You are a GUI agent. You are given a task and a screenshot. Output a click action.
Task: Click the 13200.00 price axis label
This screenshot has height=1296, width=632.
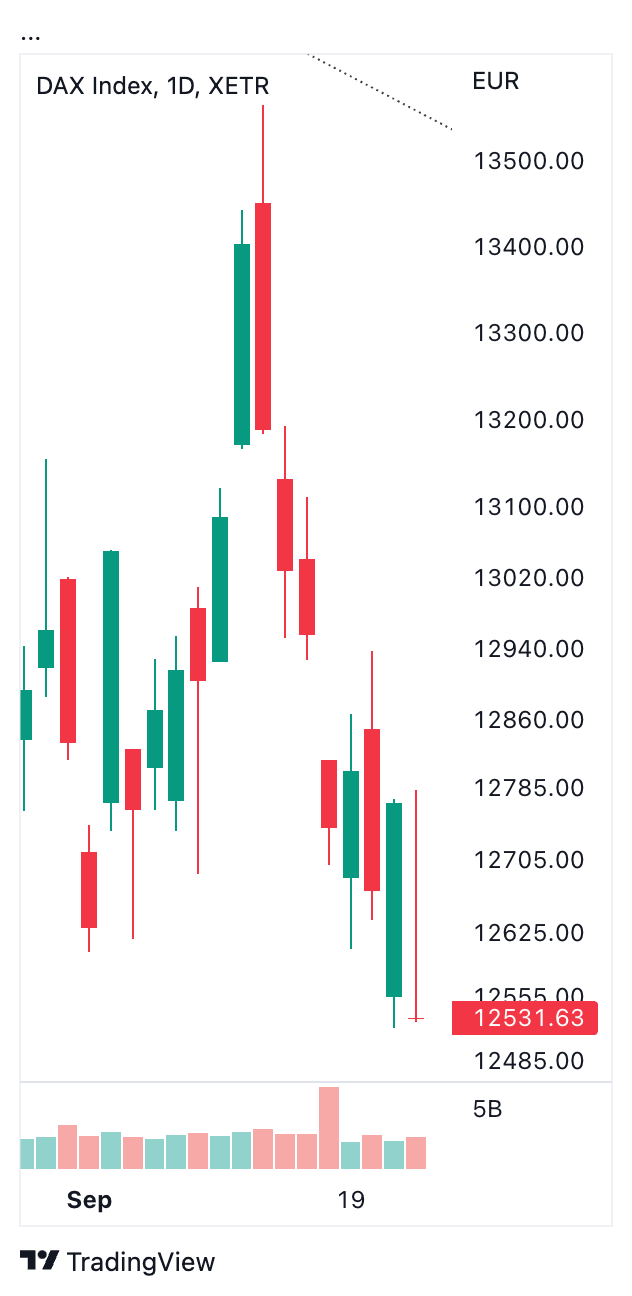click(528, 420)
